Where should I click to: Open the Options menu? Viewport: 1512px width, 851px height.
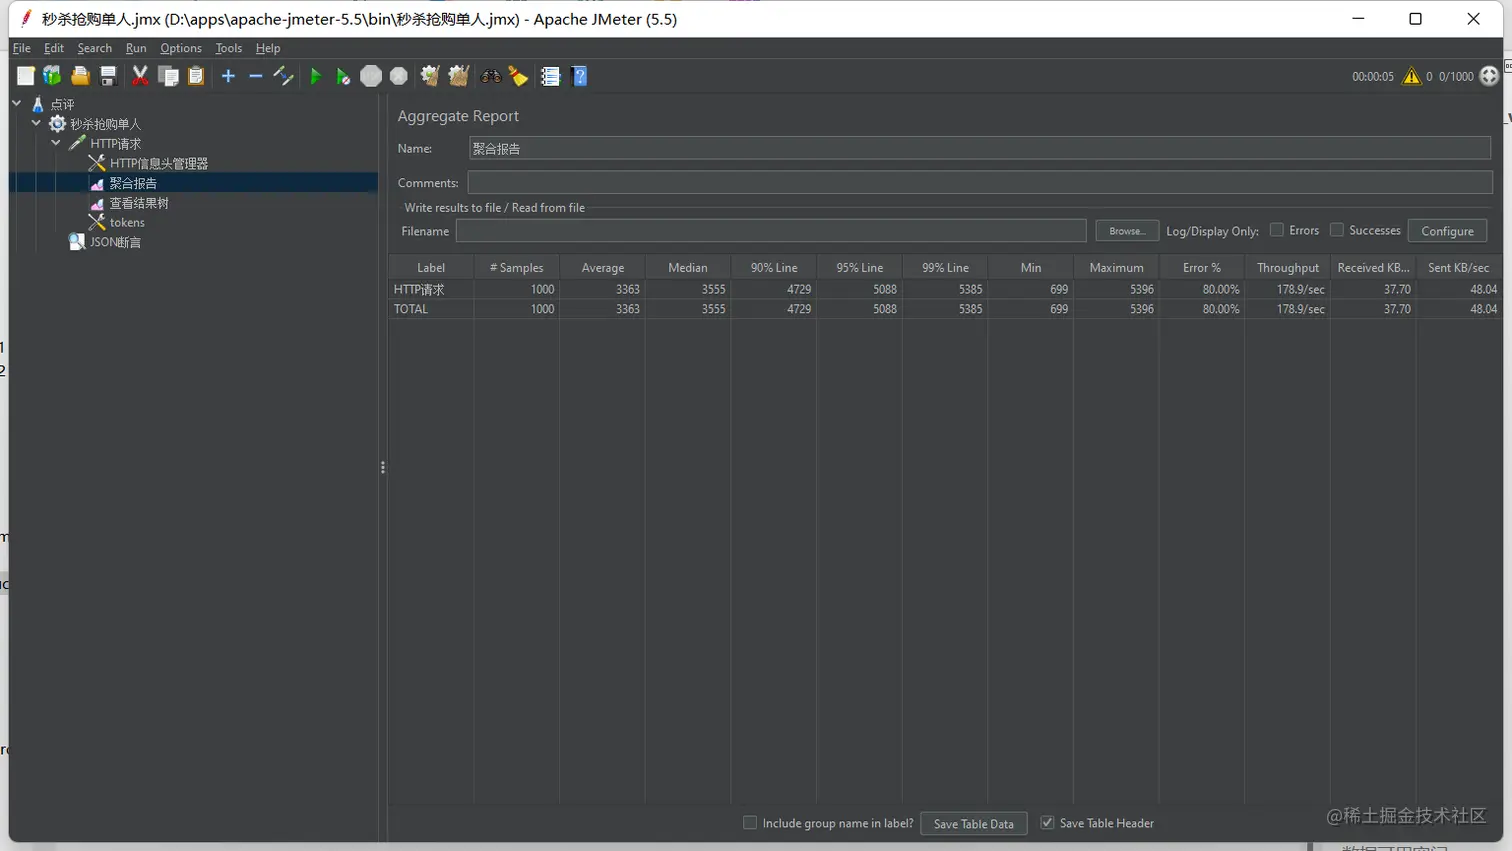181,48
